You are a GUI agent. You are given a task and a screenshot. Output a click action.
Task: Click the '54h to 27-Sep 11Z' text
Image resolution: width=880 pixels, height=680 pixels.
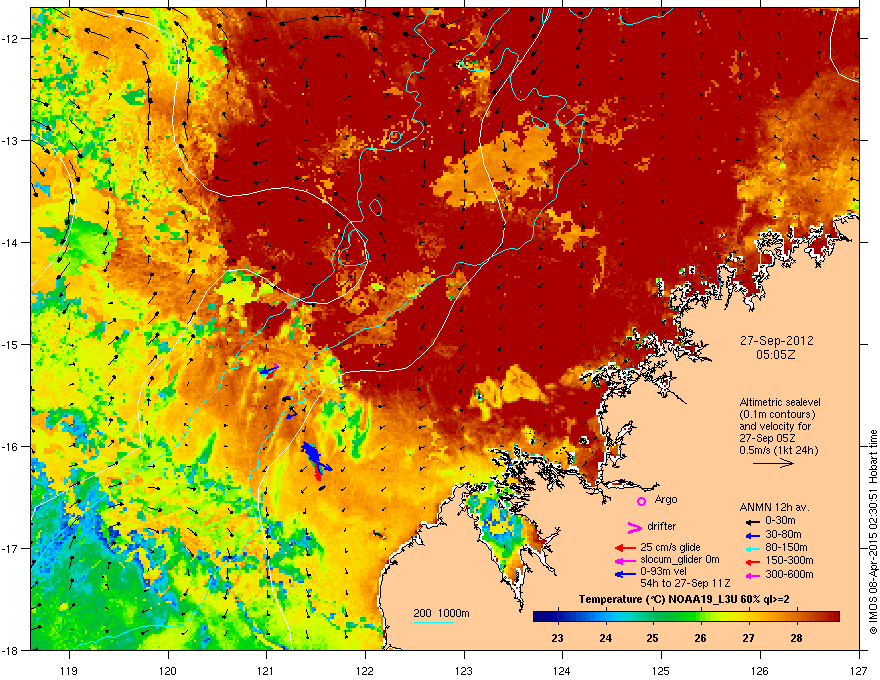[685, 583]
